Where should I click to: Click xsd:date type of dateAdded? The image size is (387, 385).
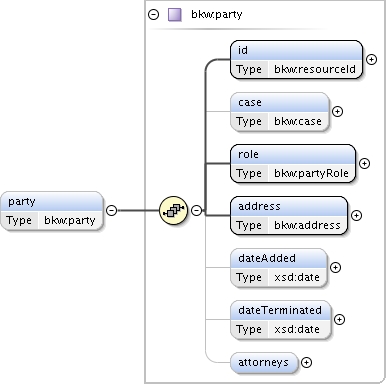(297, 277)
